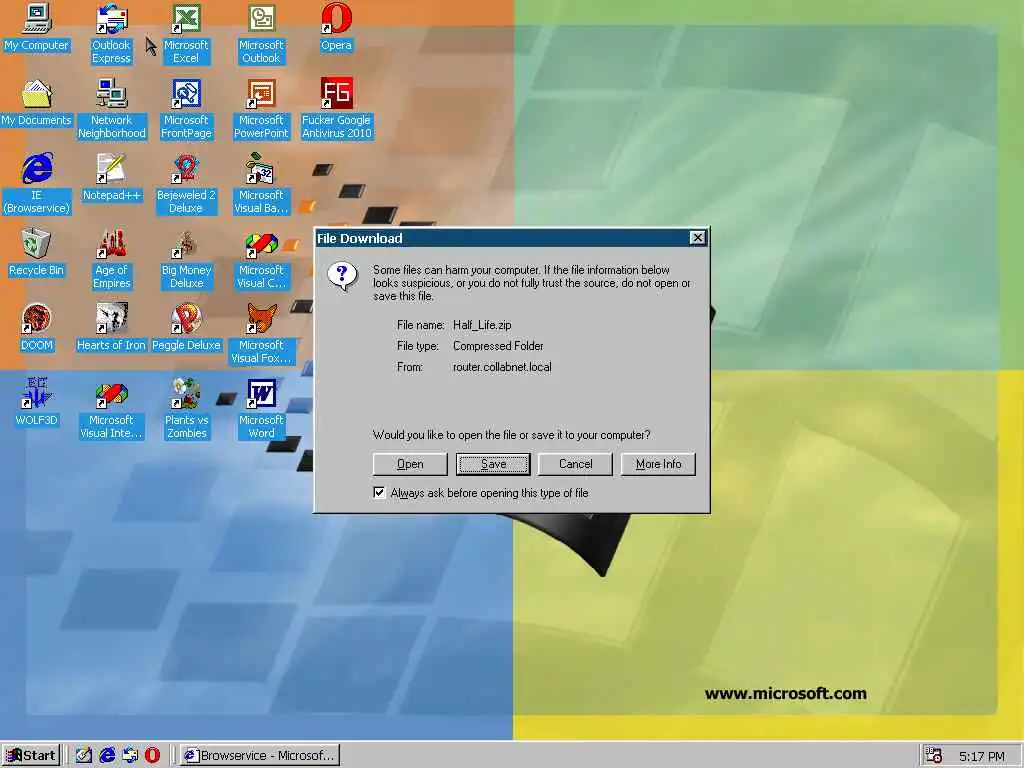
Task: Click the Compressed Folder file type text
Action: 498,346
